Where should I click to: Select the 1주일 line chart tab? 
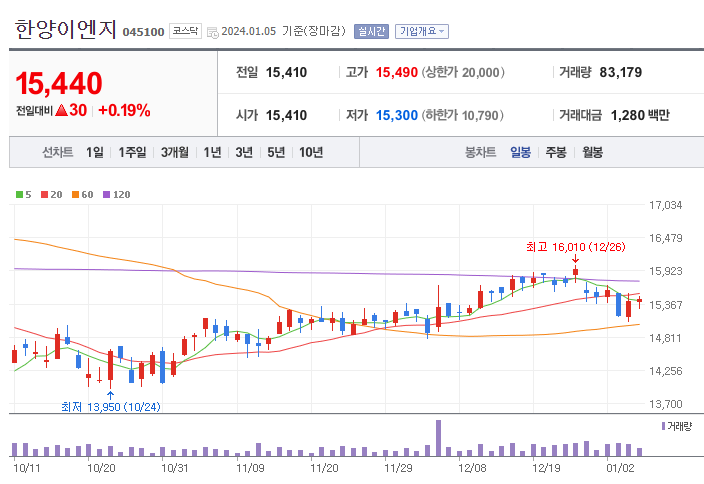pyautogui.click(x=132, y=153)
